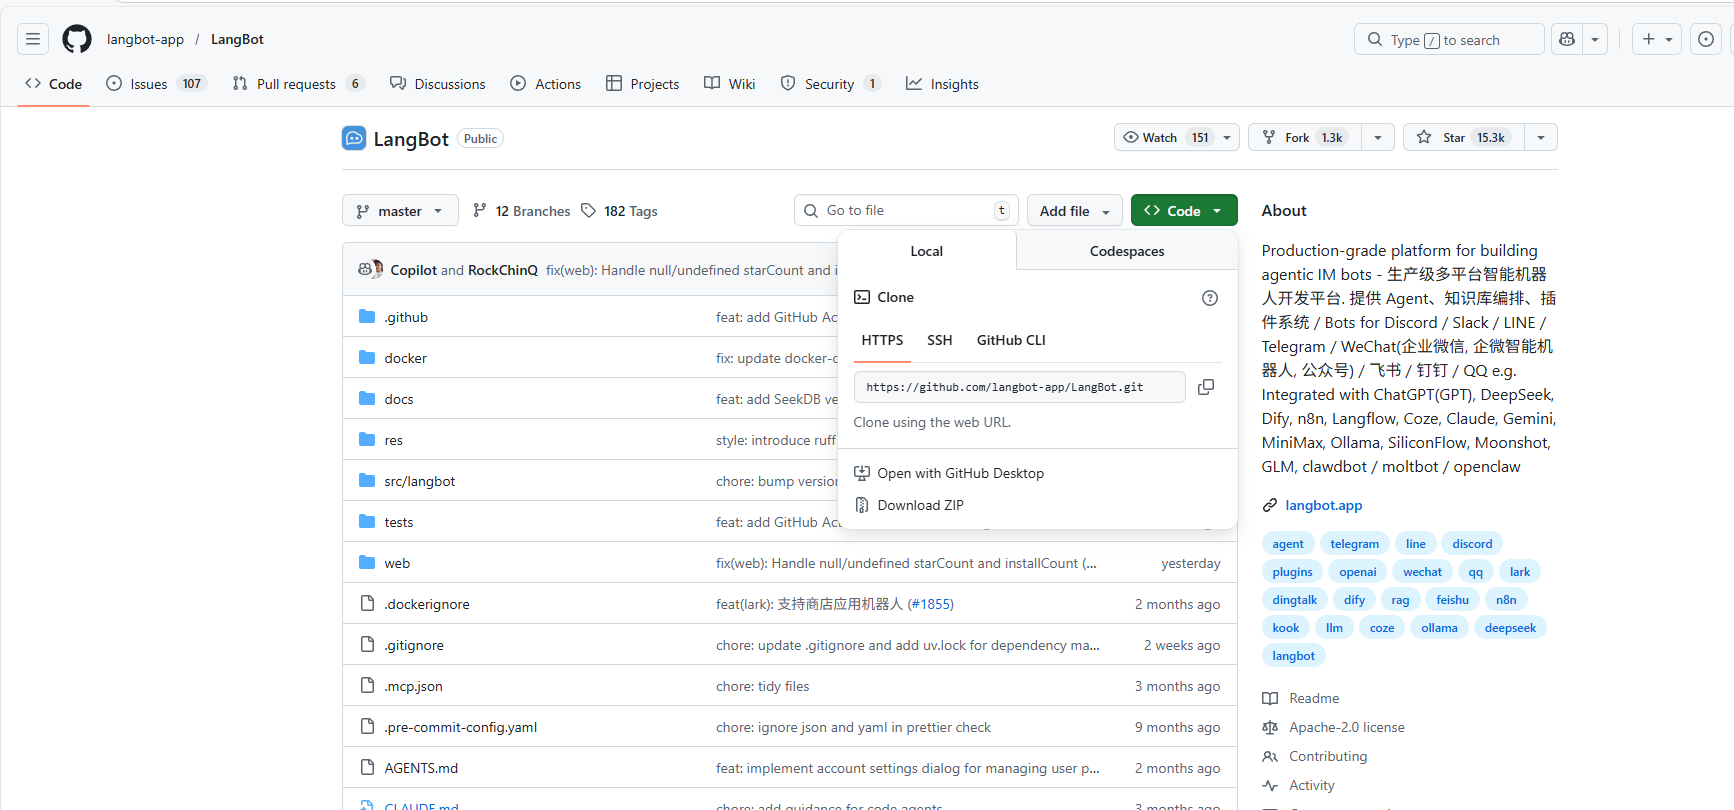
Task: Click the telegram topic tag
Action: point(1355,544)
